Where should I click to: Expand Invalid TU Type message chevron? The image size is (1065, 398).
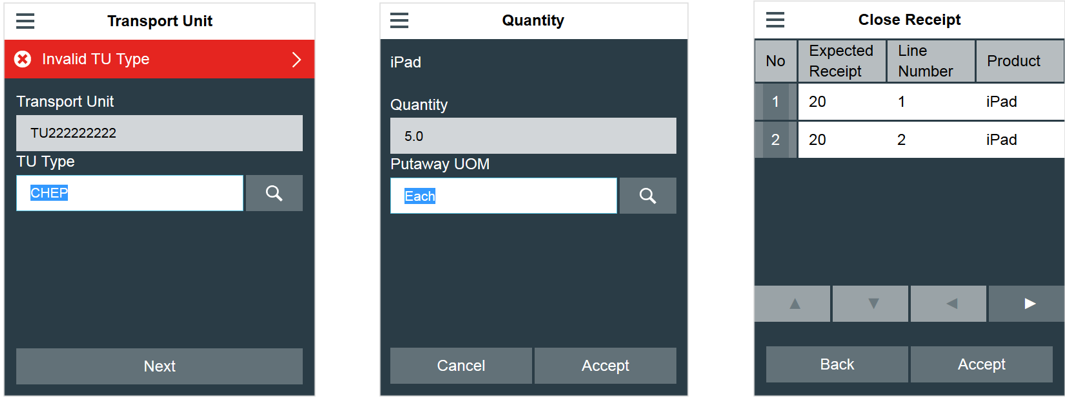click(x=296, y=60)
